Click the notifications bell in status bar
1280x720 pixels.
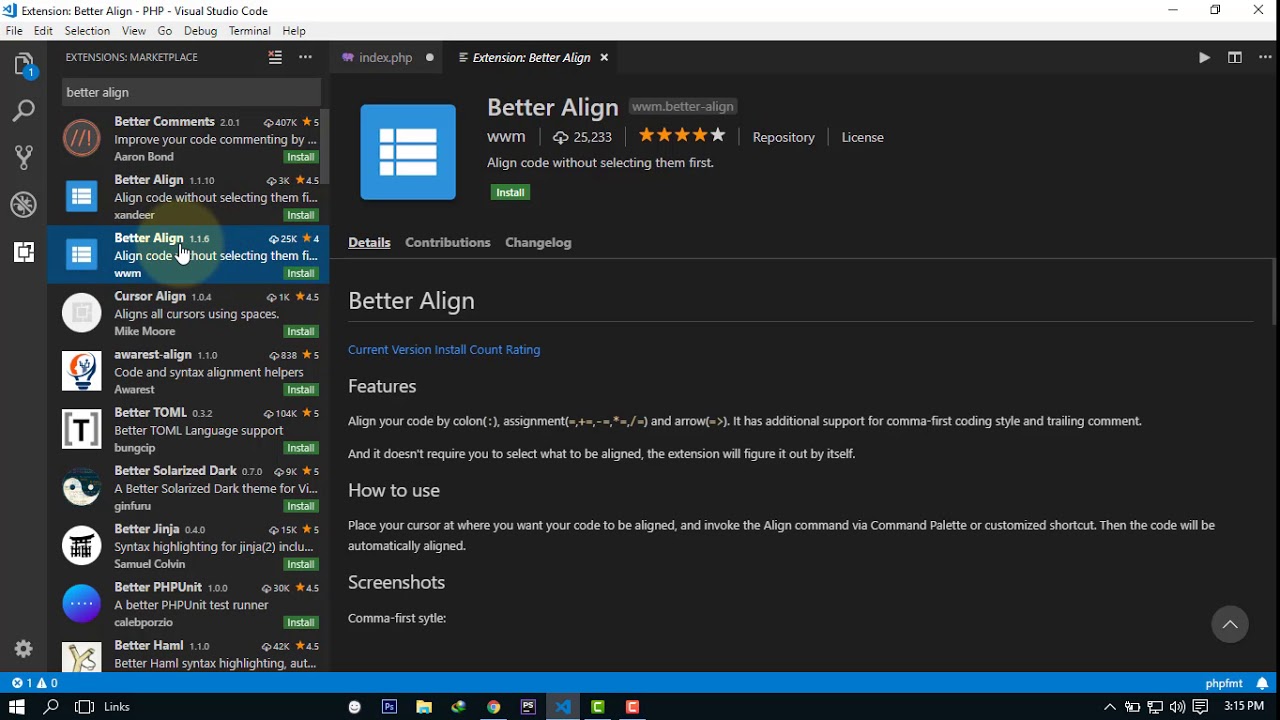(x=1262, y=684)
